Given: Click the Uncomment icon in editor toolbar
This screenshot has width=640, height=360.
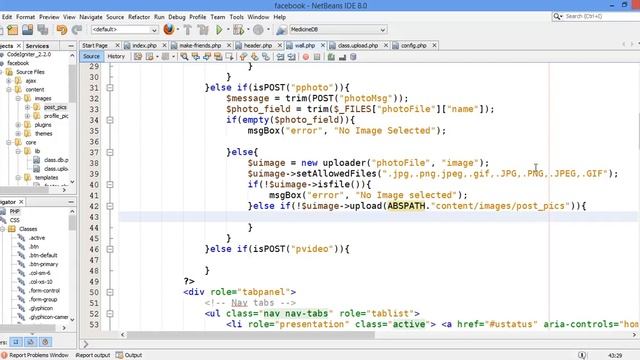Looking at the screenshot, I should 342,57.
